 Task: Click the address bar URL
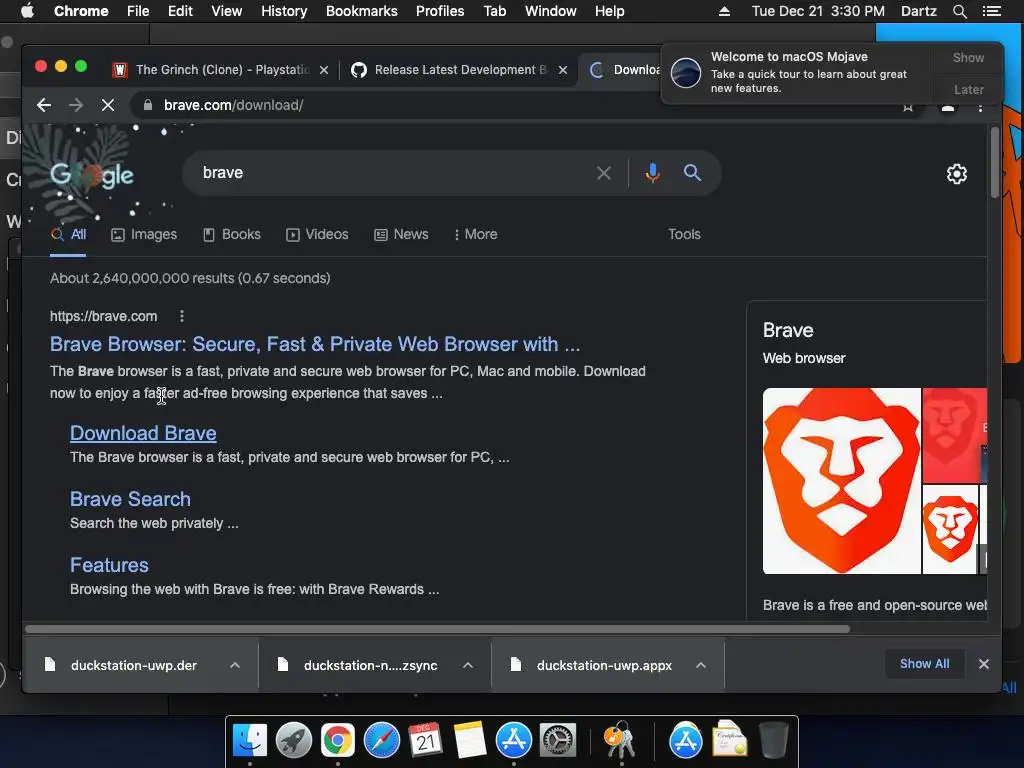[233, 105]
